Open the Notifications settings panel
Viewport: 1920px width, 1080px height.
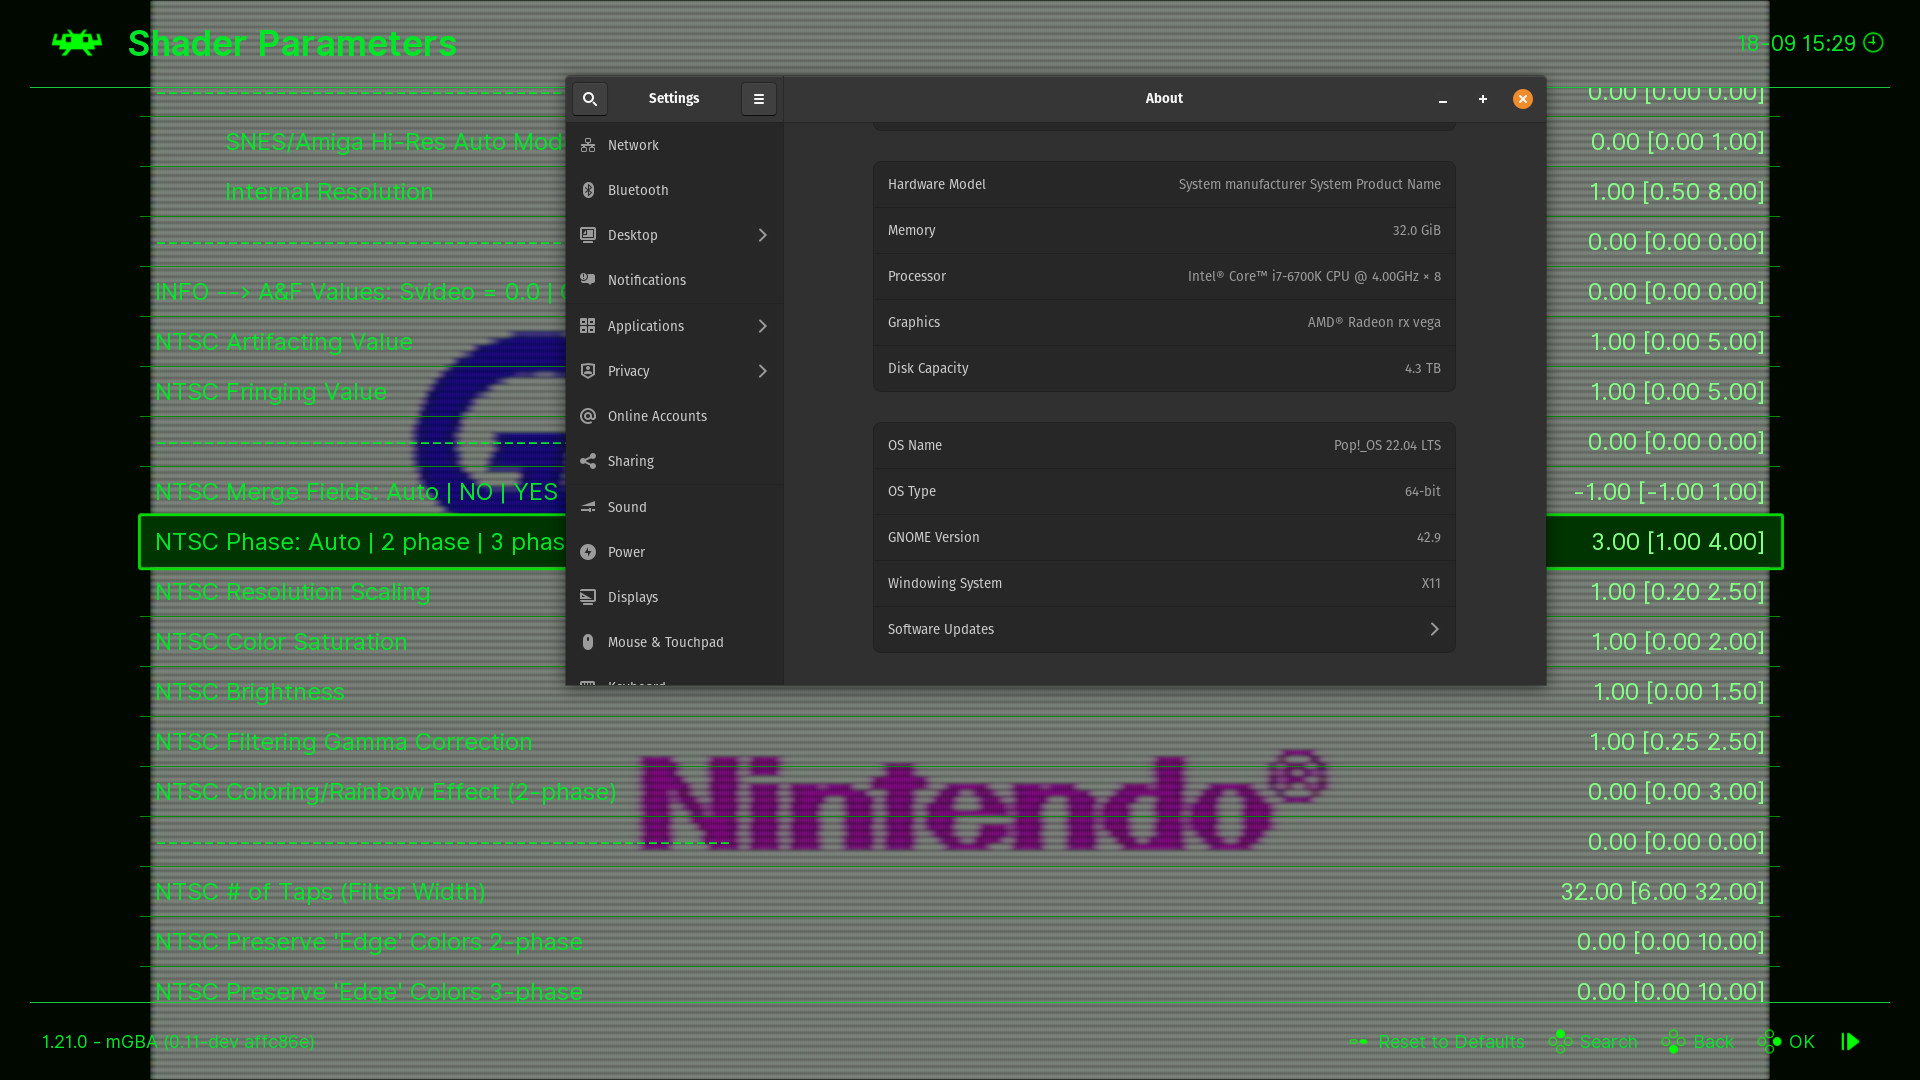pyautogui.click(x=646, y=280)
